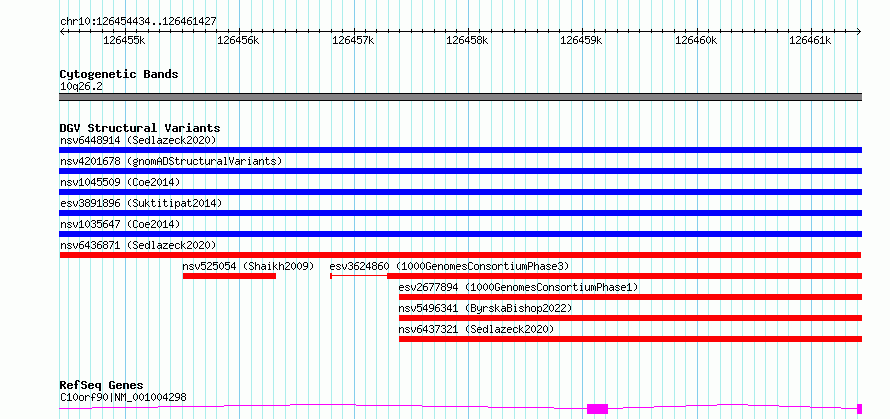
Task: Open variant label esv2677894 (1000GenomesConsortiumPhase1)
Action: pos(519,287)
